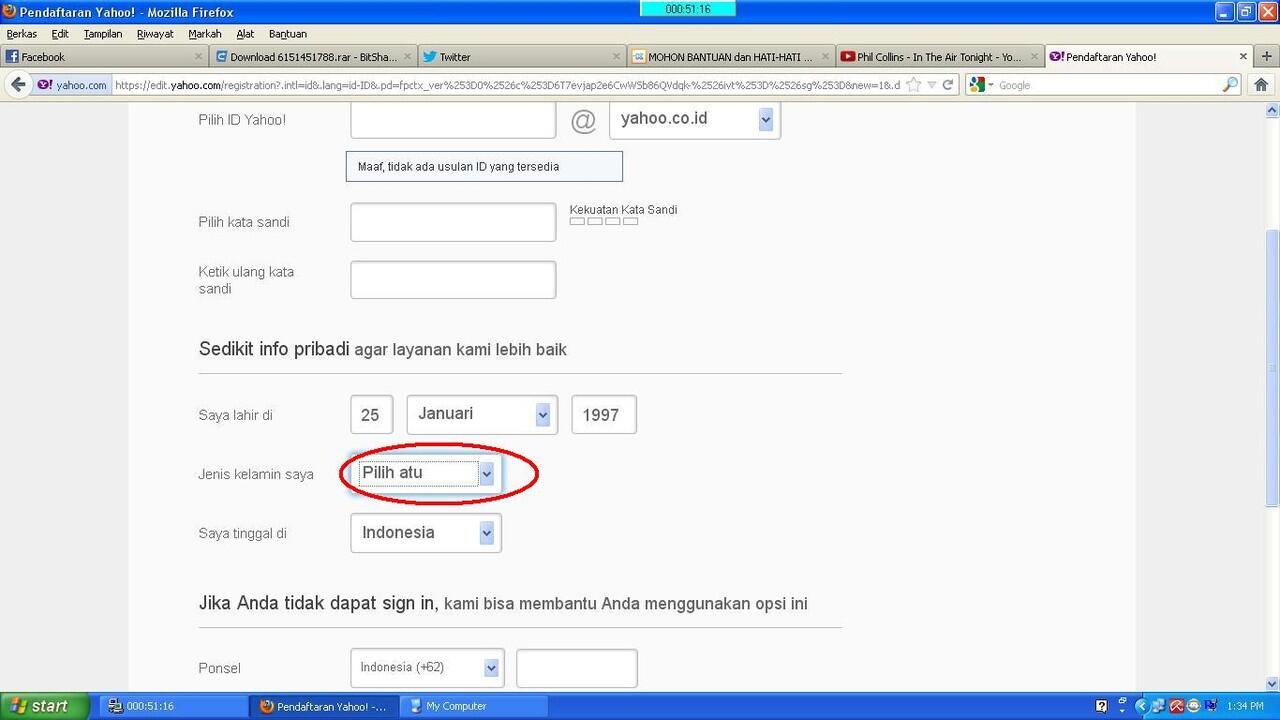Bookmark this page with the star icon
The height and width of the screenshot is (720, 1280).
pyautogui.click(x=913, y=85)
